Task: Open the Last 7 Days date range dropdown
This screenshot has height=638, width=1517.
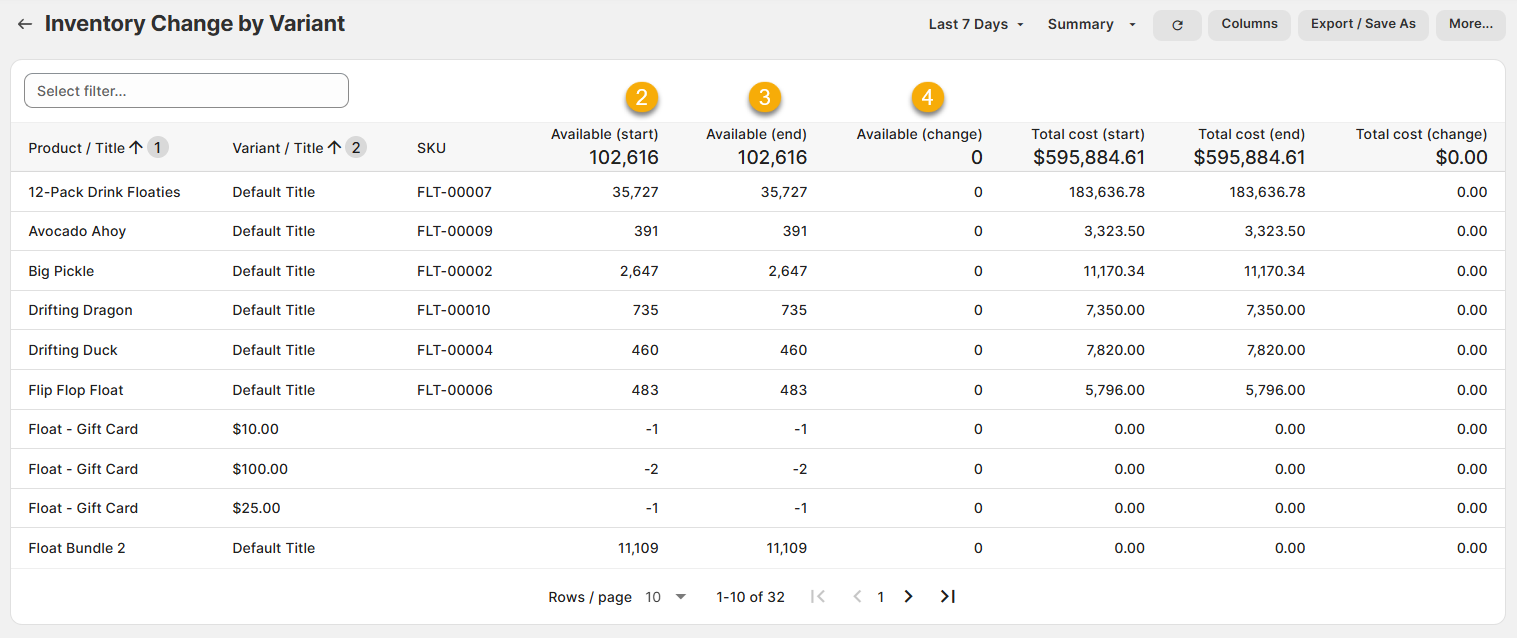Action: click(976, 25)
